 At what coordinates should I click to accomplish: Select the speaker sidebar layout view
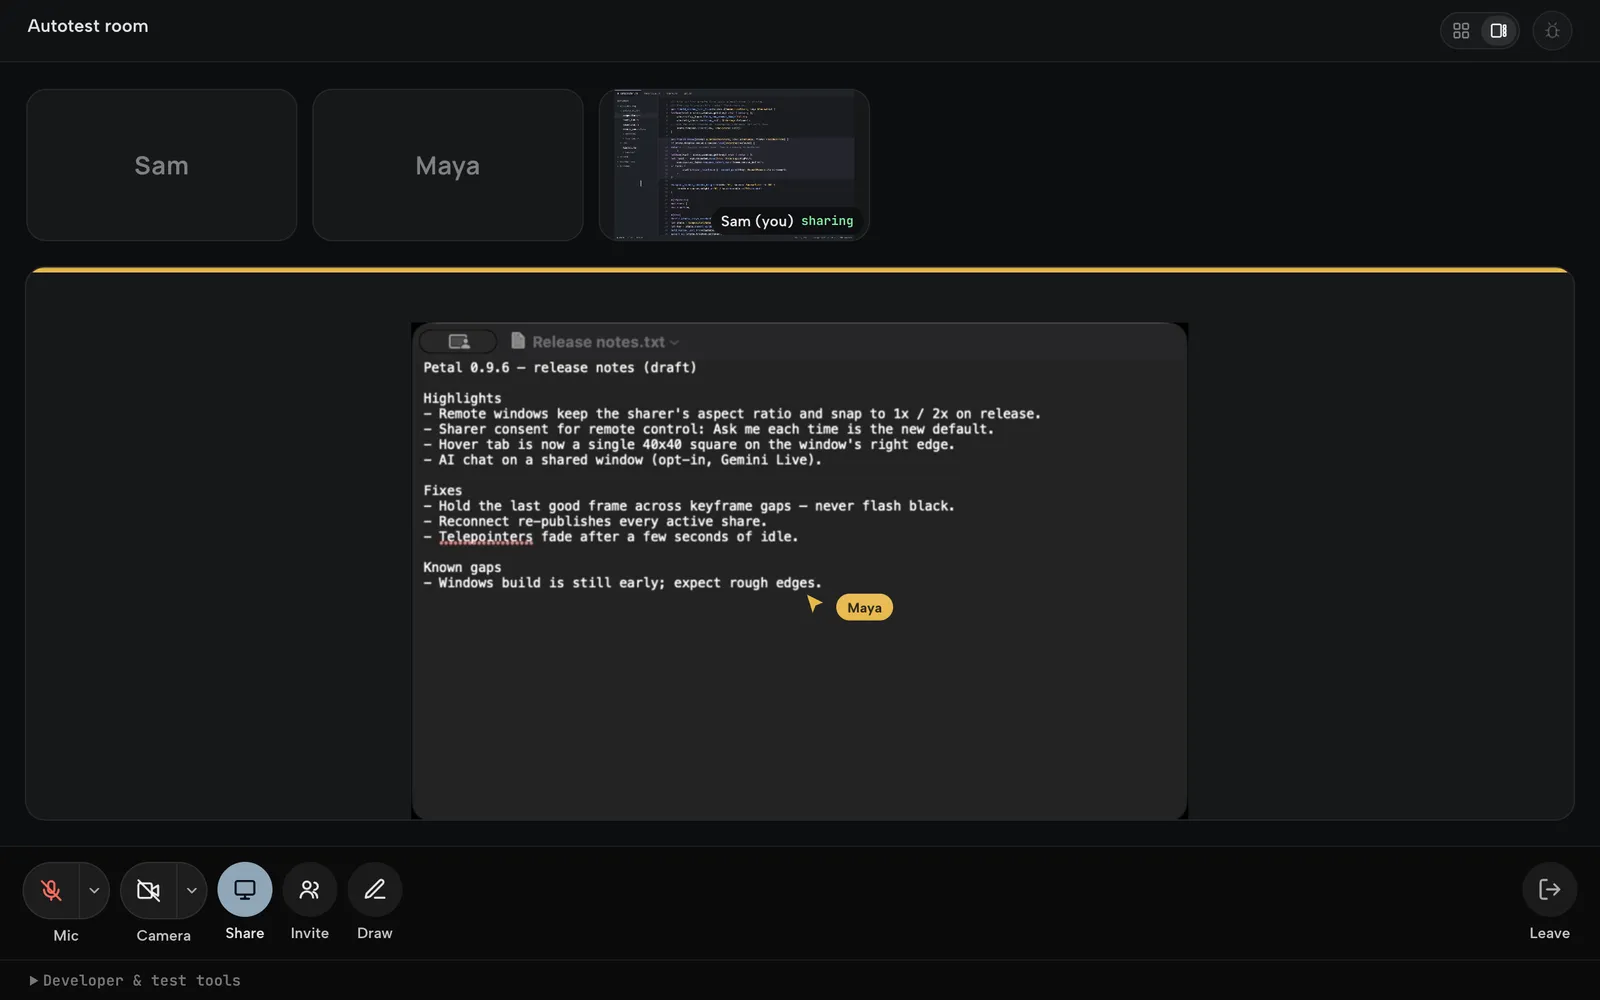[x=1498, y=31]
